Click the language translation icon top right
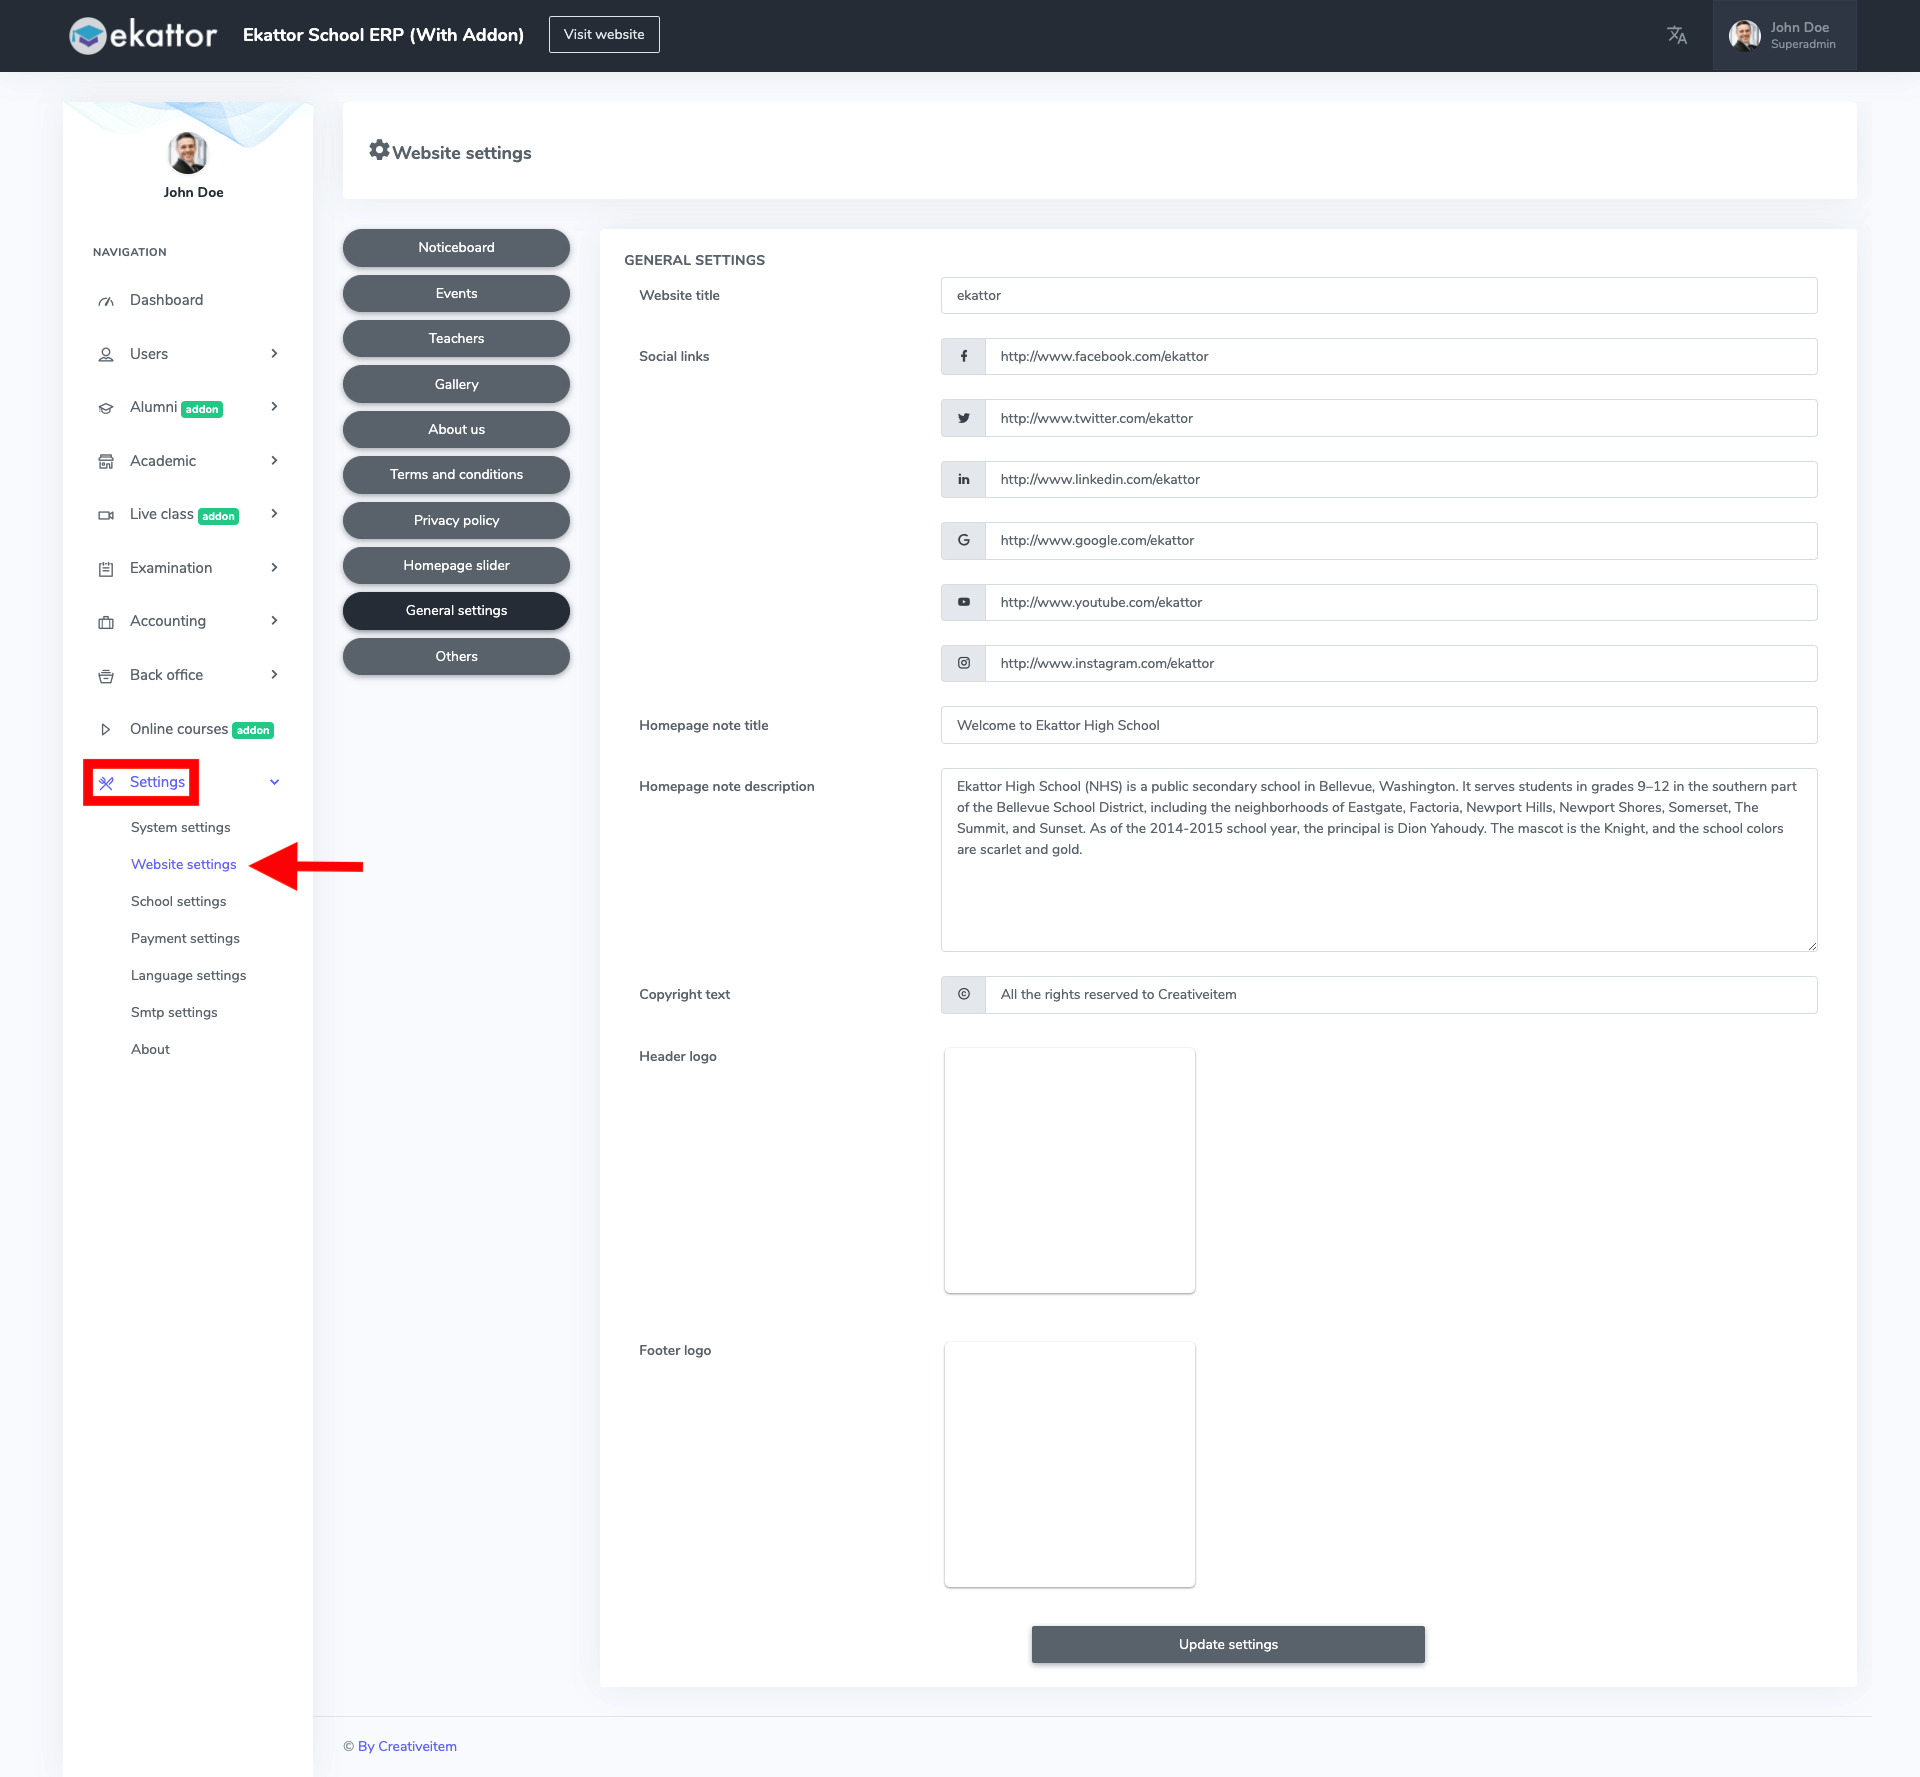The height and width of the screenshot is (1777, 1920). [x=1677, y=35]
